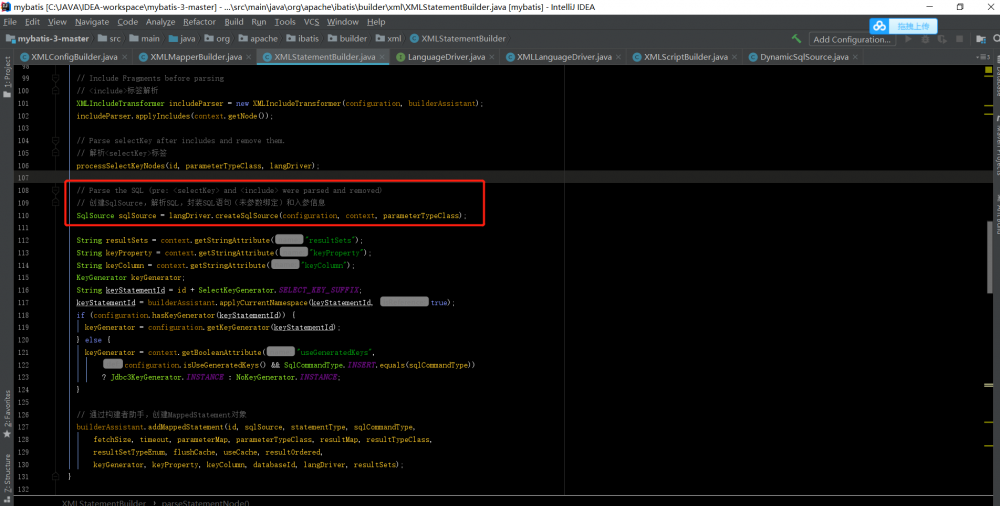Open the Analyze menu
The height and width of the screenshot is (506, 1000).
pos(160,22)
